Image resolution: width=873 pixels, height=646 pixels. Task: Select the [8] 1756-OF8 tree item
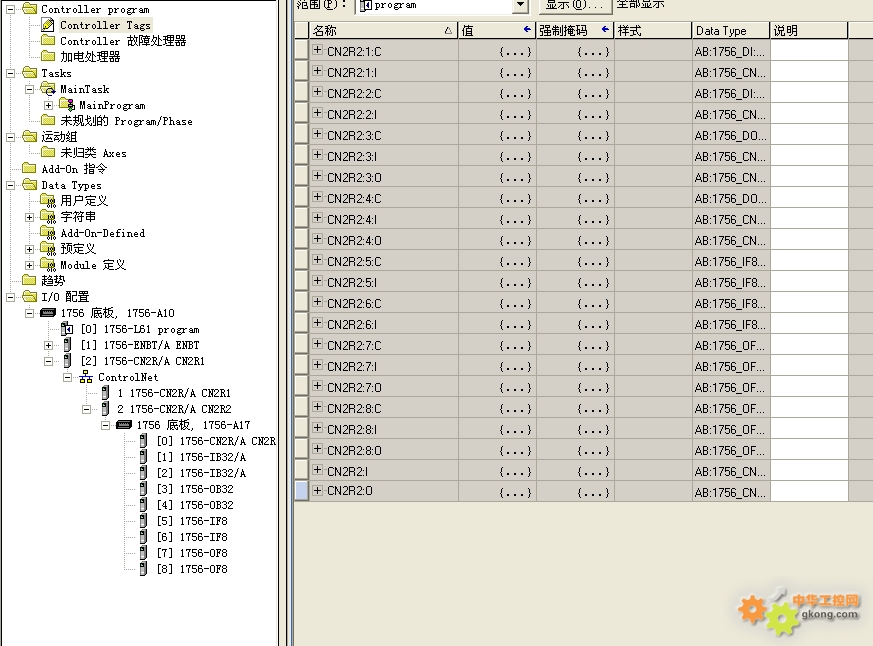tap(192, 569)
